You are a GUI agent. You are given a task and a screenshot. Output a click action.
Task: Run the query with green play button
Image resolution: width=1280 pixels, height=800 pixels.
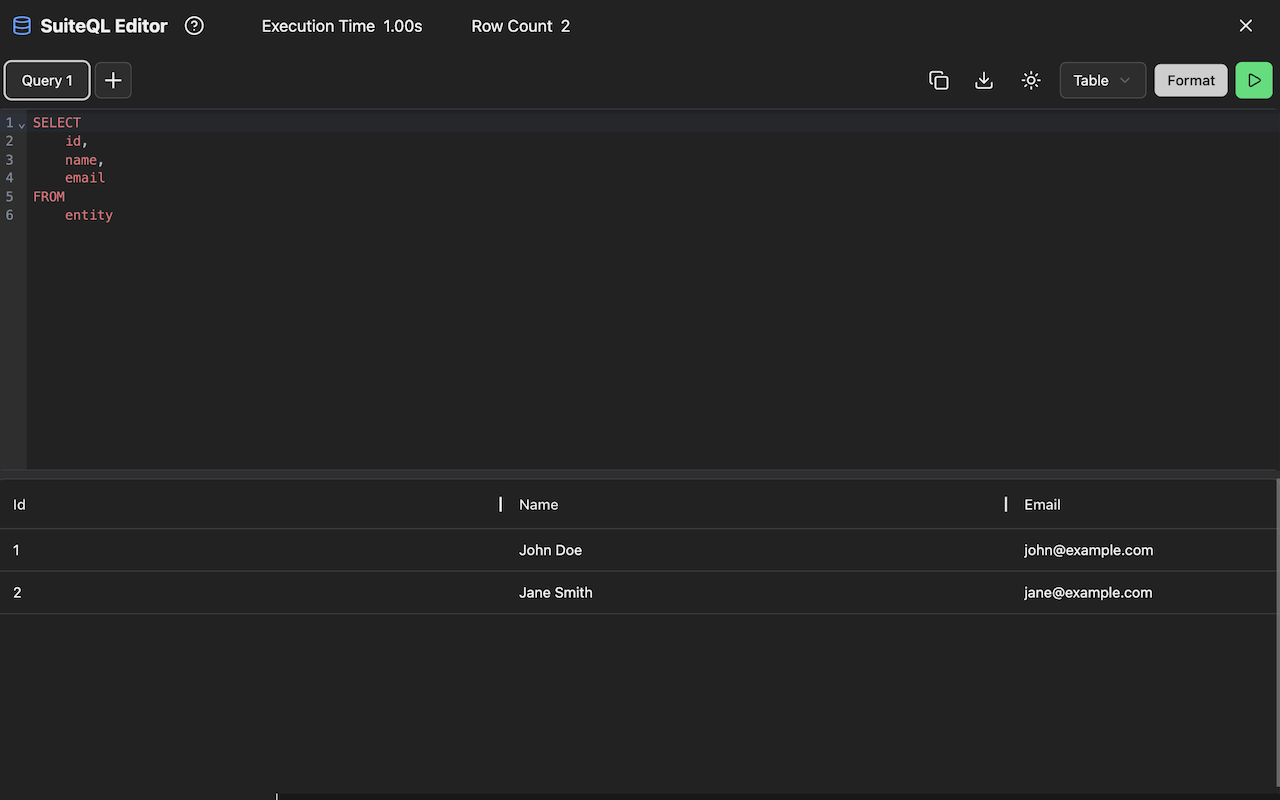click(x=1254, y=80)
